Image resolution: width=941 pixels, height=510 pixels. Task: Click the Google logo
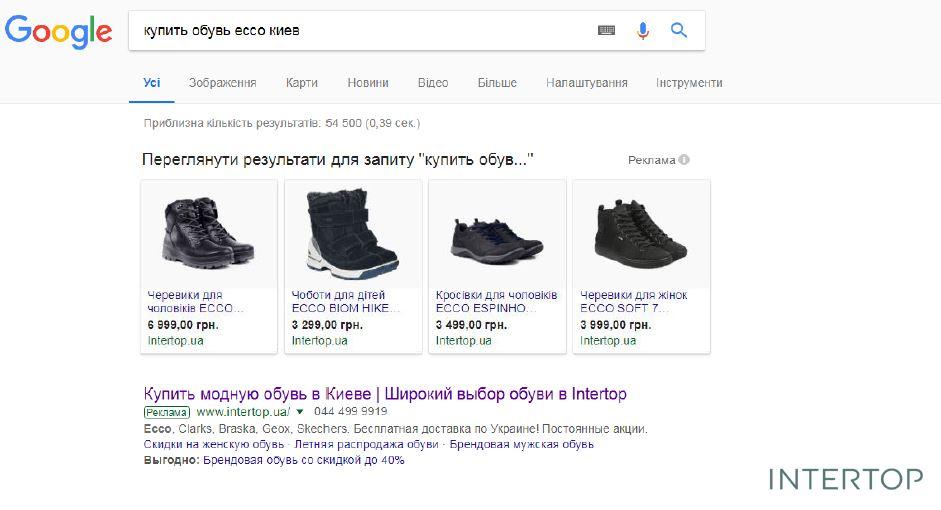[x=58, y=31]
